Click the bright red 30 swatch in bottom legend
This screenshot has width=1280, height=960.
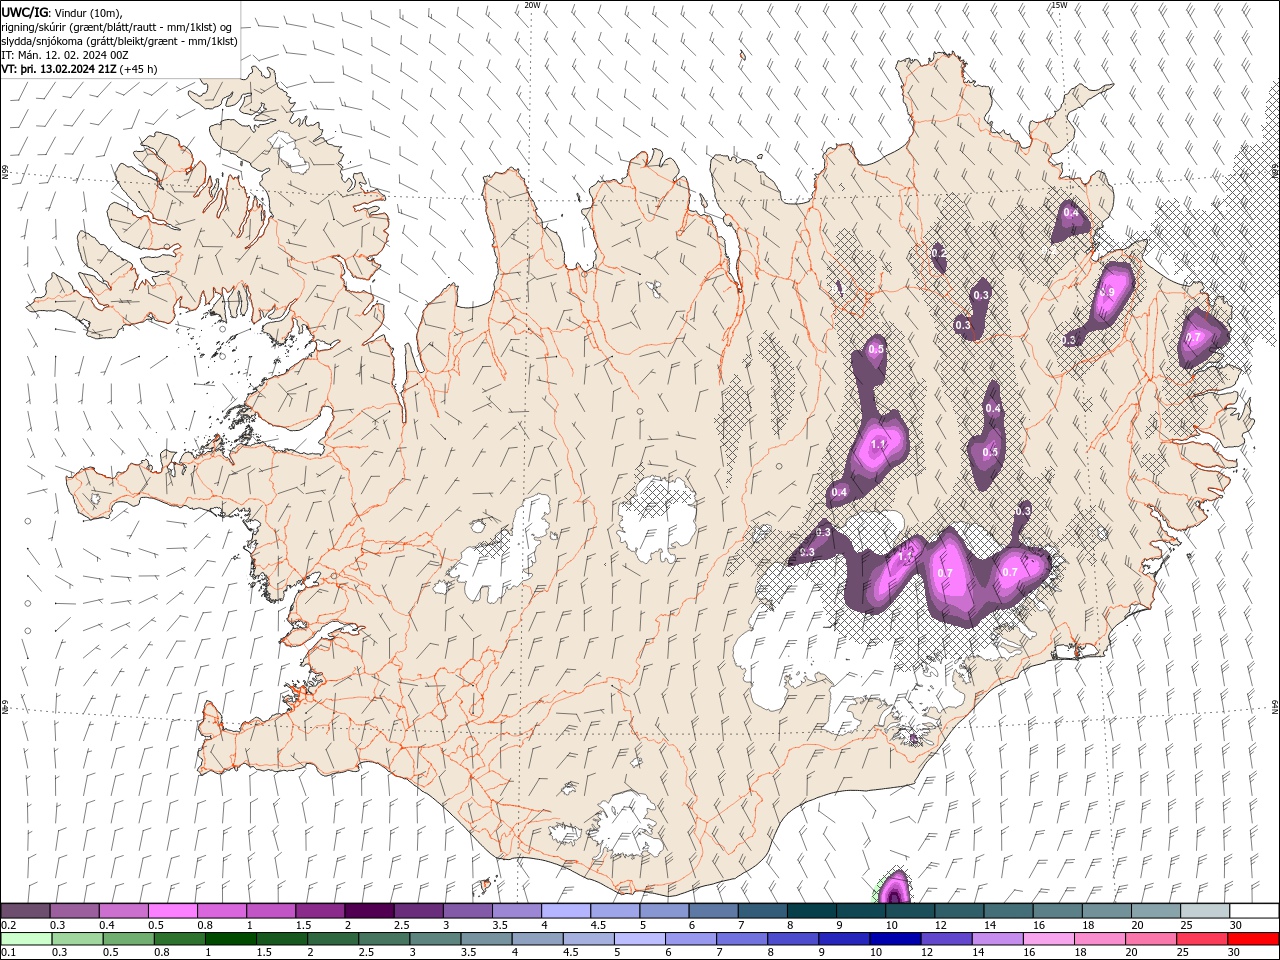[1254, 939]
